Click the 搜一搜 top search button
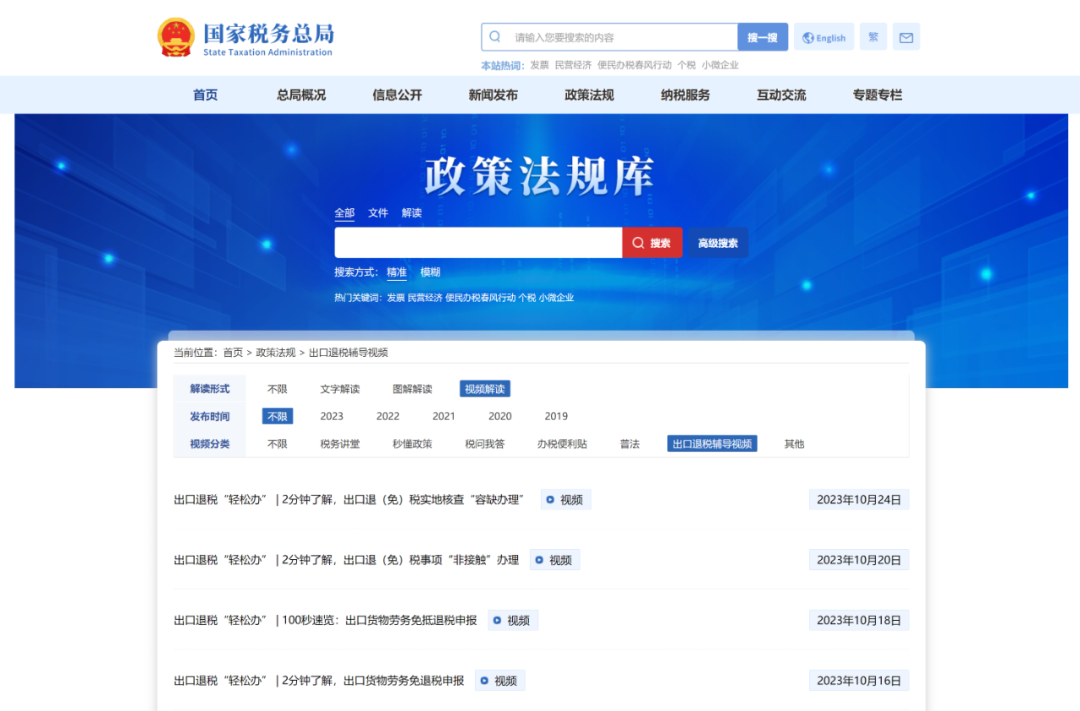The width and height of the screenshot is (1080, 711). click(x=762, y=37)
